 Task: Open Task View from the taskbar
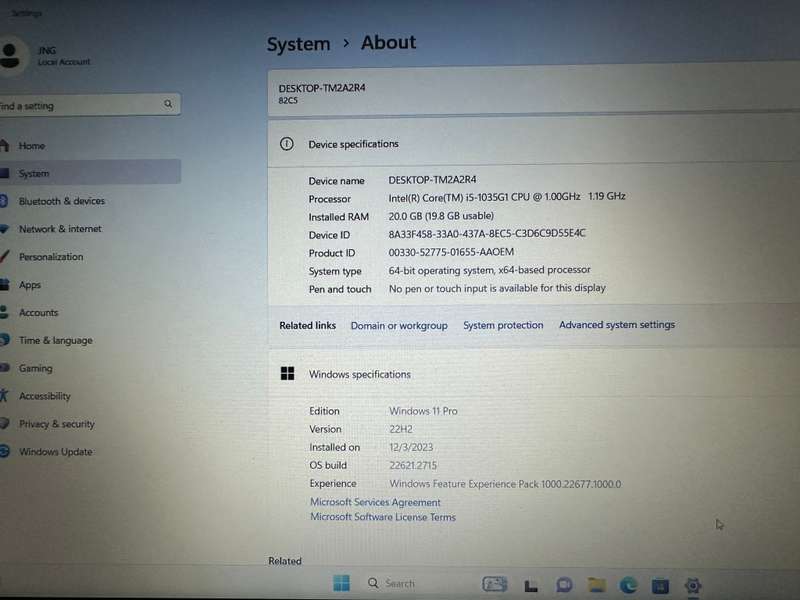point(531,586)
